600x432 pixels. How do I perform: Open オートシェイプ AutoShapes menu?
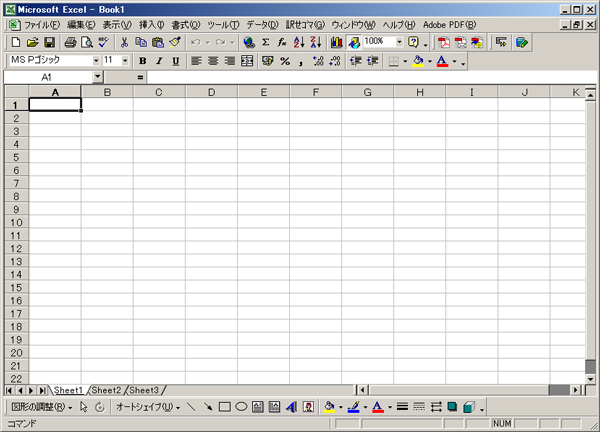point(148,407)
